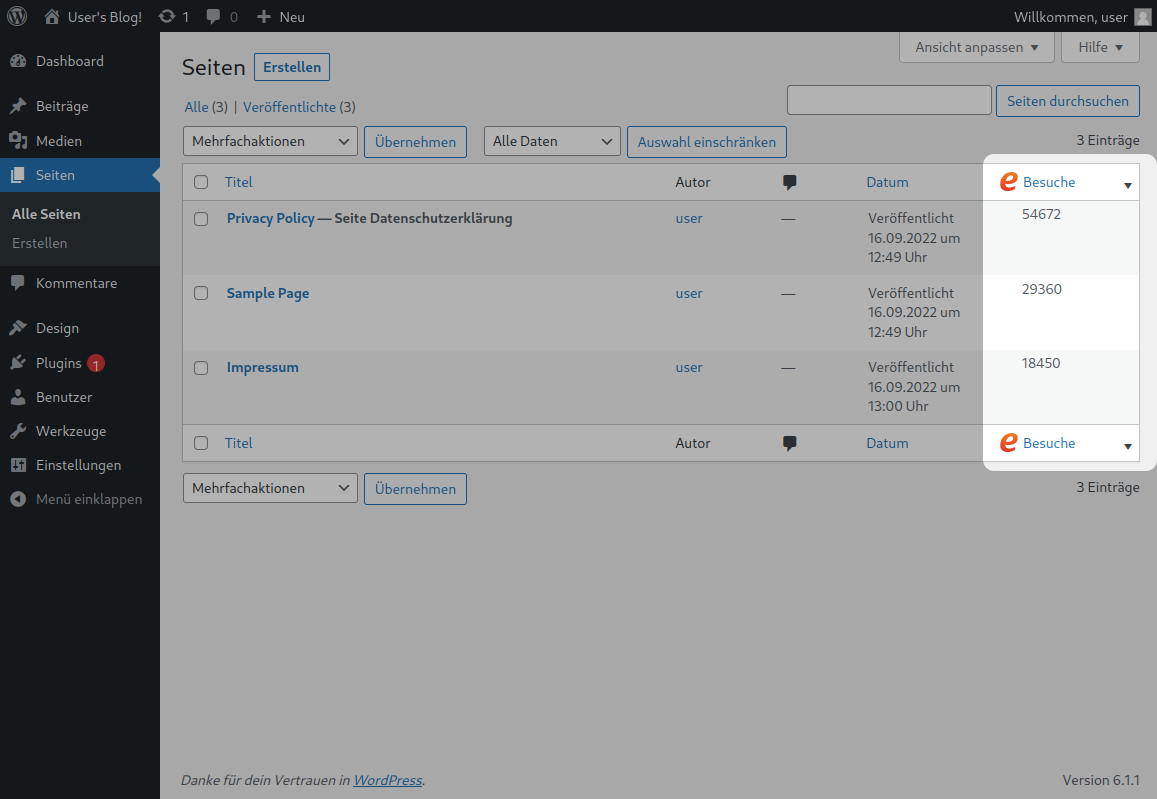This screenshot has width=1157, height=799.
Task: Click the orange e logo in Besuche footer
Action: 1009,443
